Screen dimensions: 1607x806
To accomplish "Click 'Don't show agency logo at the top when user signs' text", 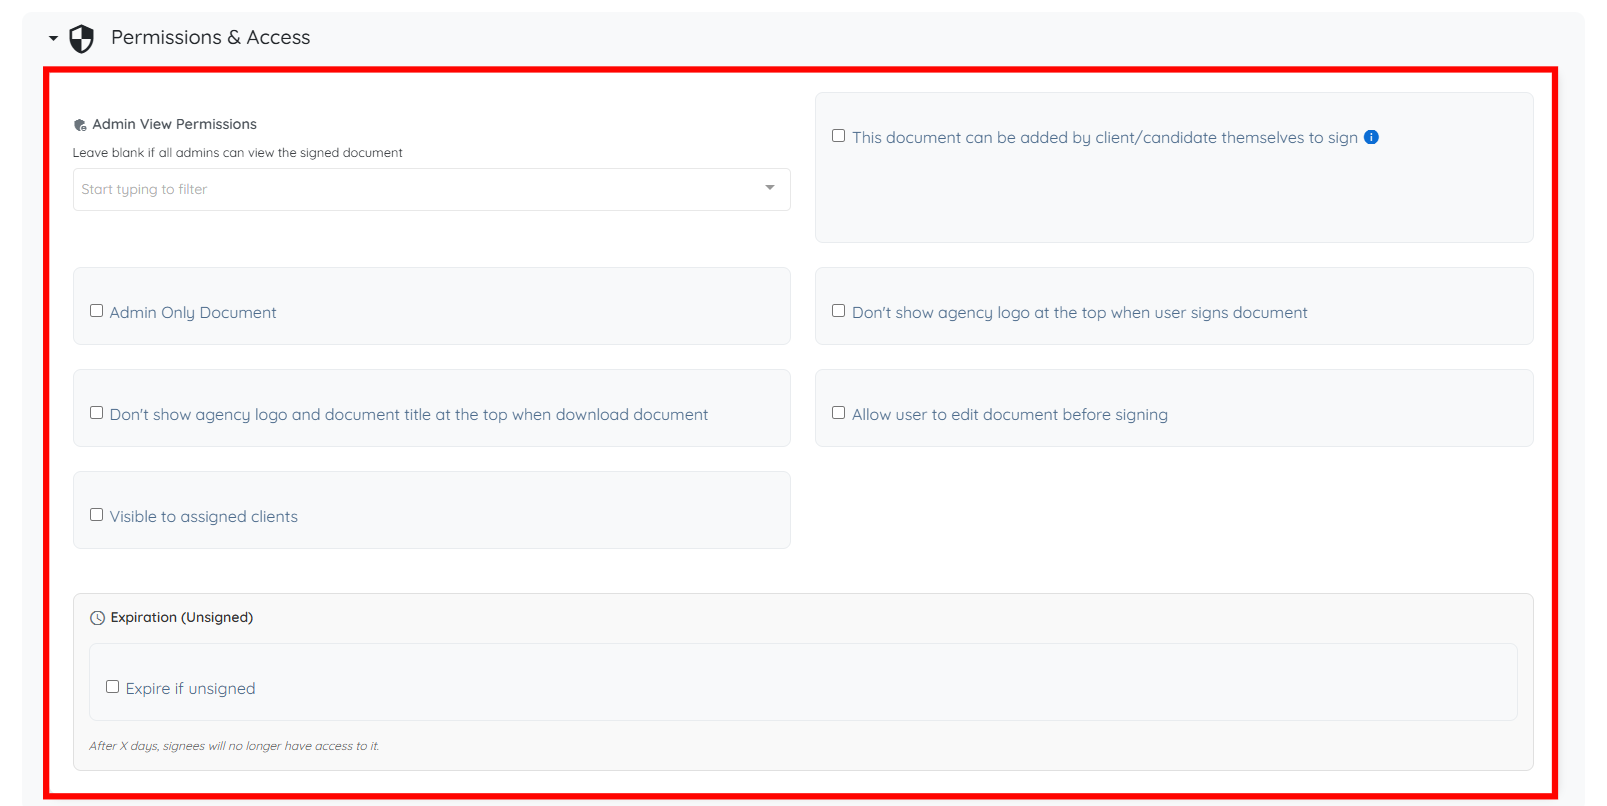I will [x=1080, y=312].
